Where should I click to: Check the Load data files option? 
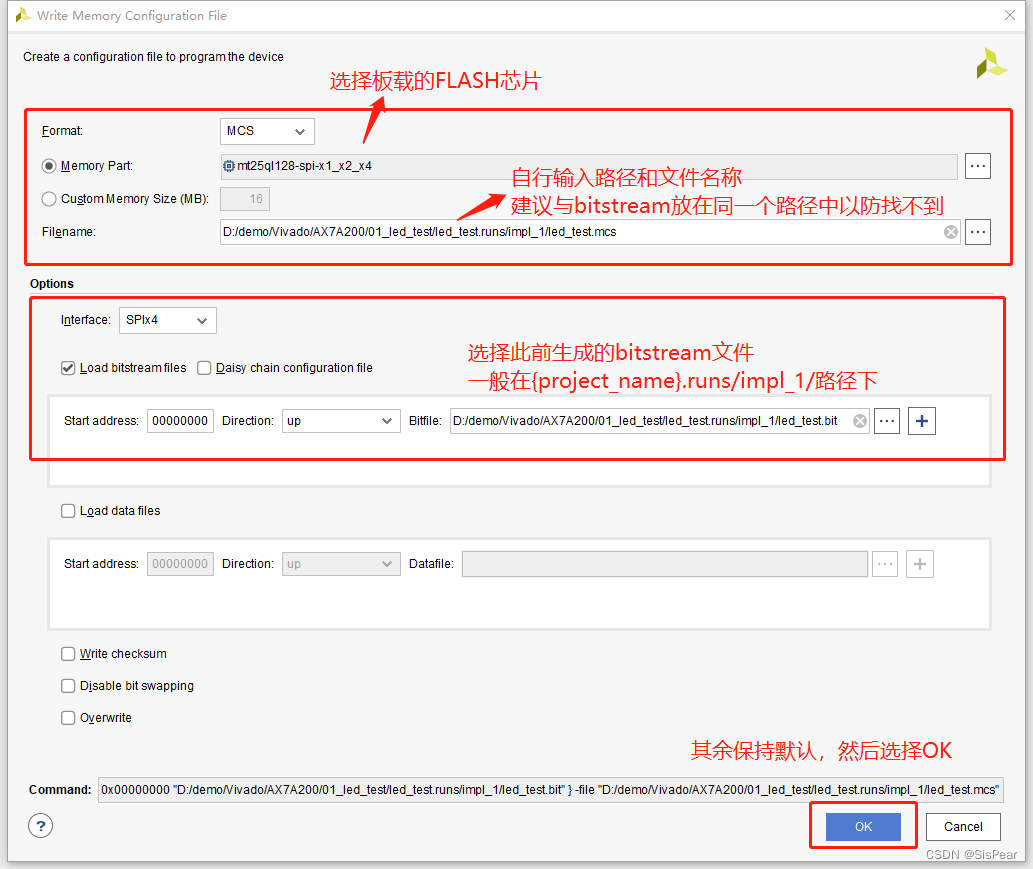(67, 510)
